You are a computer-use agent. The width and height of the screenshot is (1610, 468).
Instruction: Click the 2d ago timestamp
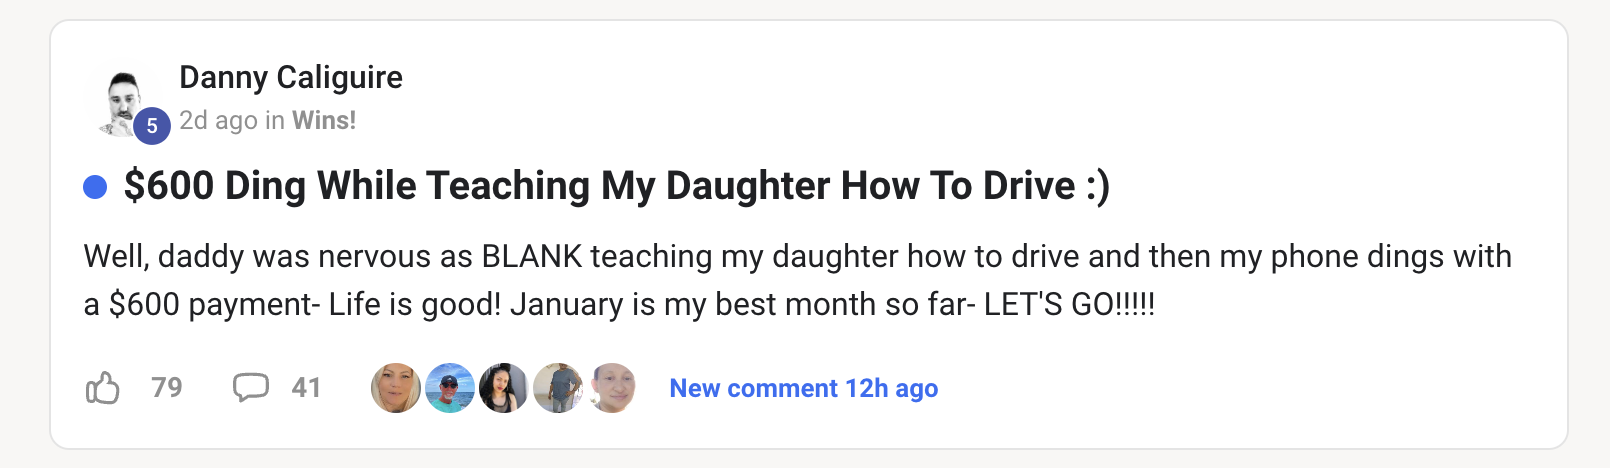(218, 121)
